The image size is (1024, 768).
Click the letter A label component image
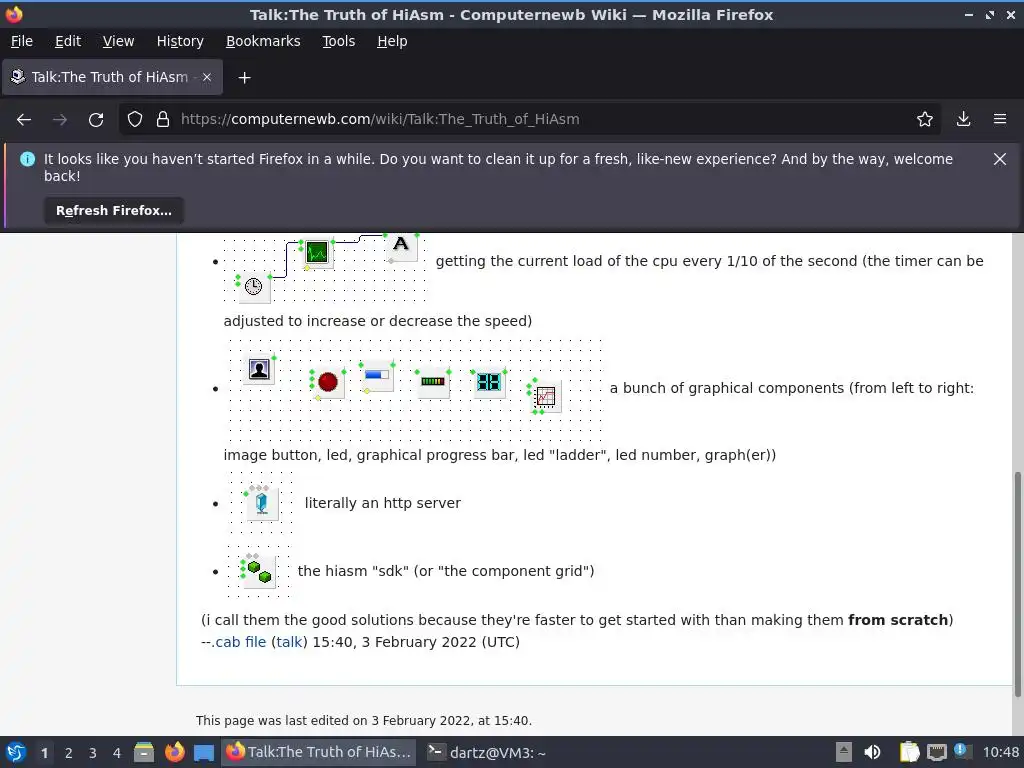pyautogui.click(x=401, y=246)
